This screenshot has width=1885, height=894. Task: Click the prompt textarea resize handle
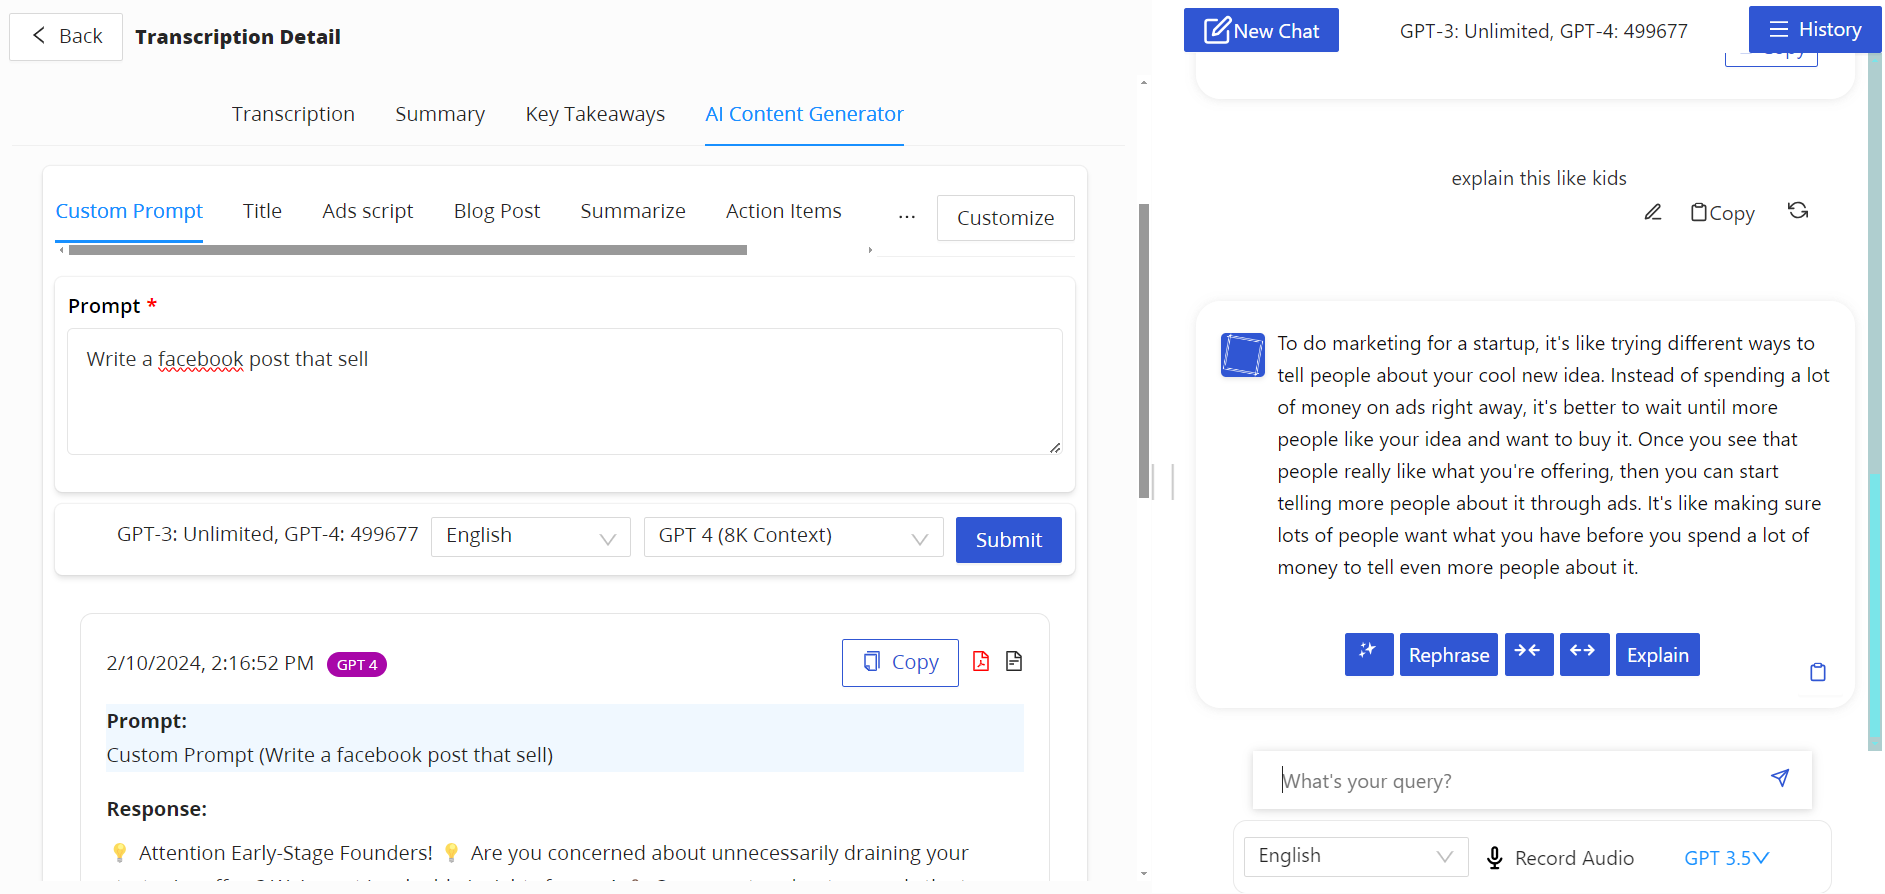(1055, 447)
